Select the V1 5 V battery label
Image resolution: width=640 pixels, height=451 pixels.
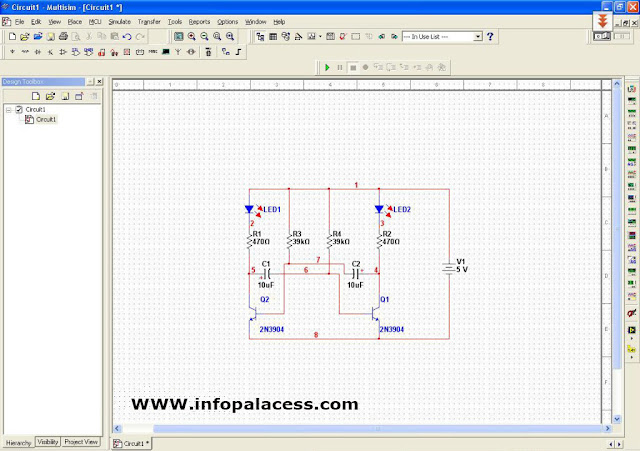462,265
